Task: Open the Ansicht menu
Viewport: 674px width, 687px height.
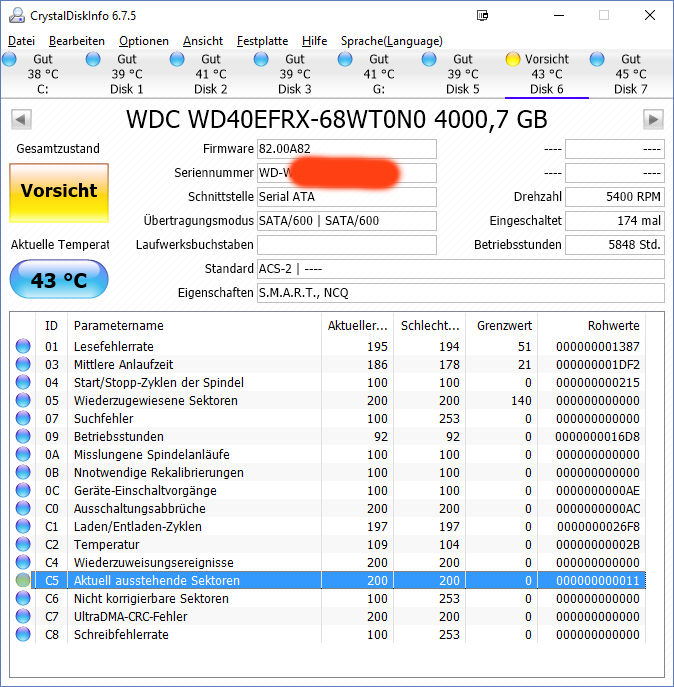Action: click(x=203, y=41)
